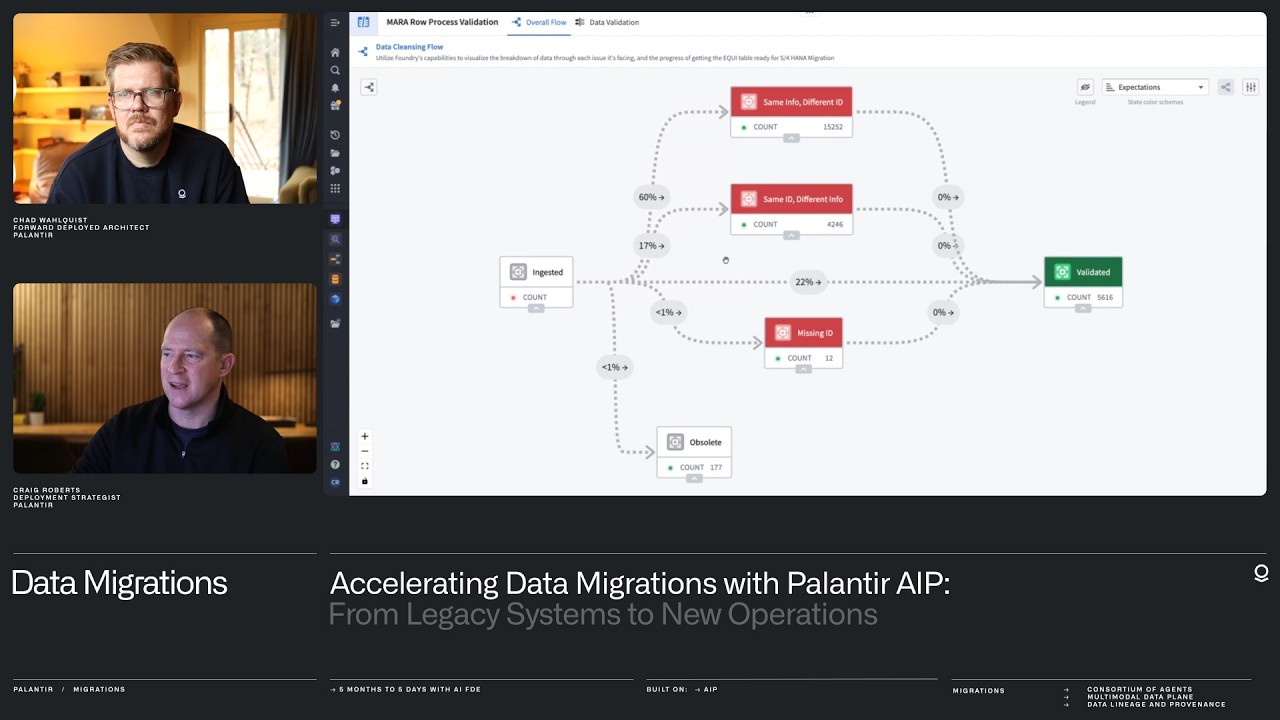Image resolution: width=1280 pixels, height=720 pixels.
Task: Zoom out with the minus button
Action: point(365,451)
